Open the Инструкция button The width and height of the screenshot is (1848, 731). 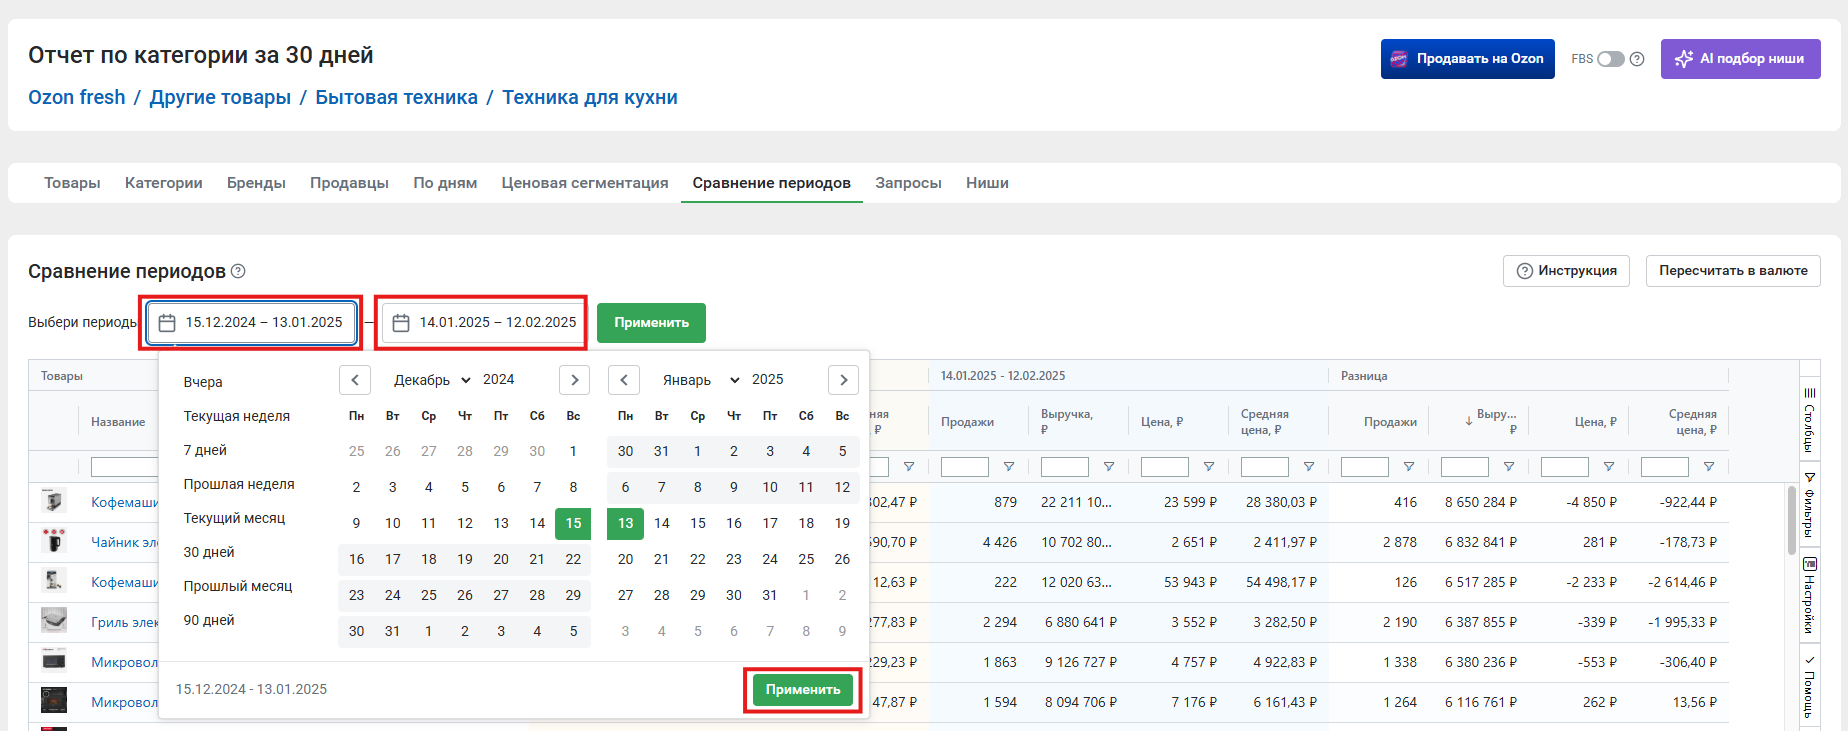point(1566,271)
